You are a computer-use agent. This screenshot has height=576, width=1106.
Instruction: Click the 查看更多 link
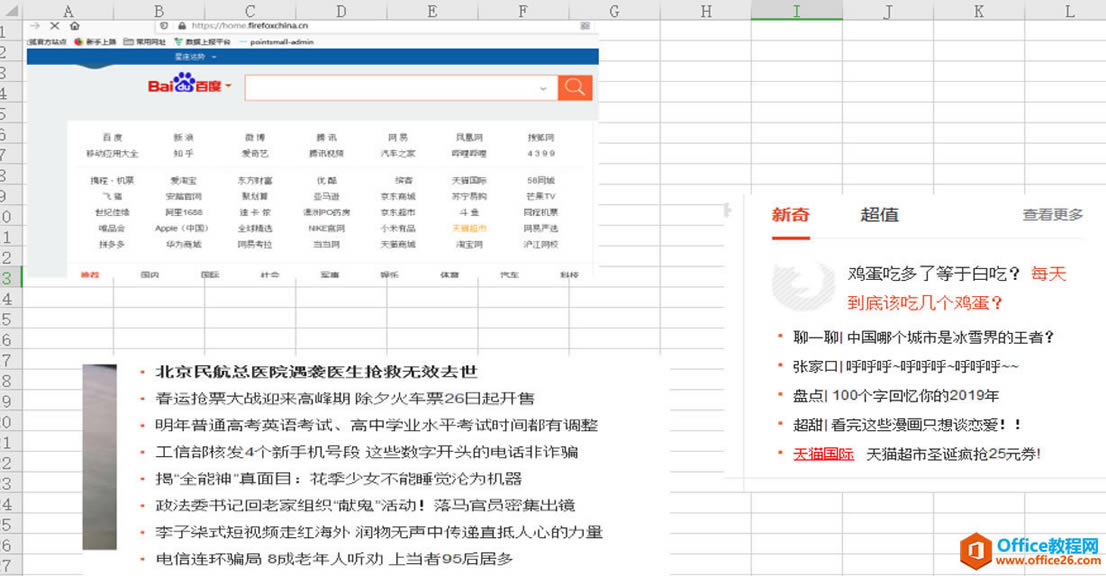click(1052, 215)
